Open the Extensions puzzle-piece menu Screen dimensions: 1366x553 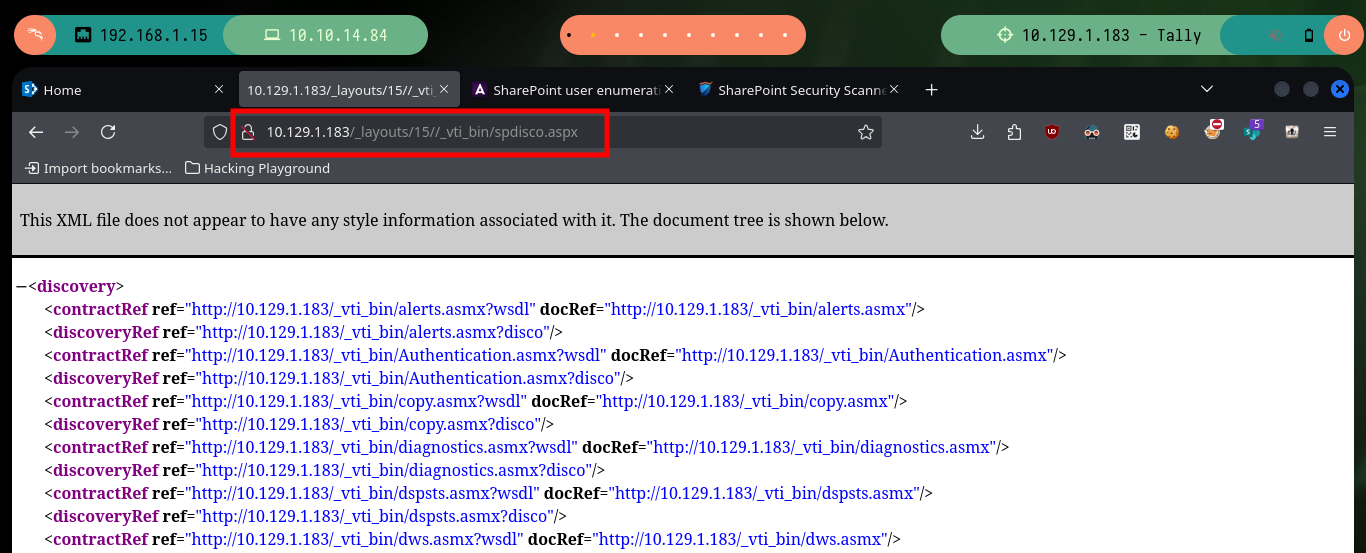coord(1014,132)
